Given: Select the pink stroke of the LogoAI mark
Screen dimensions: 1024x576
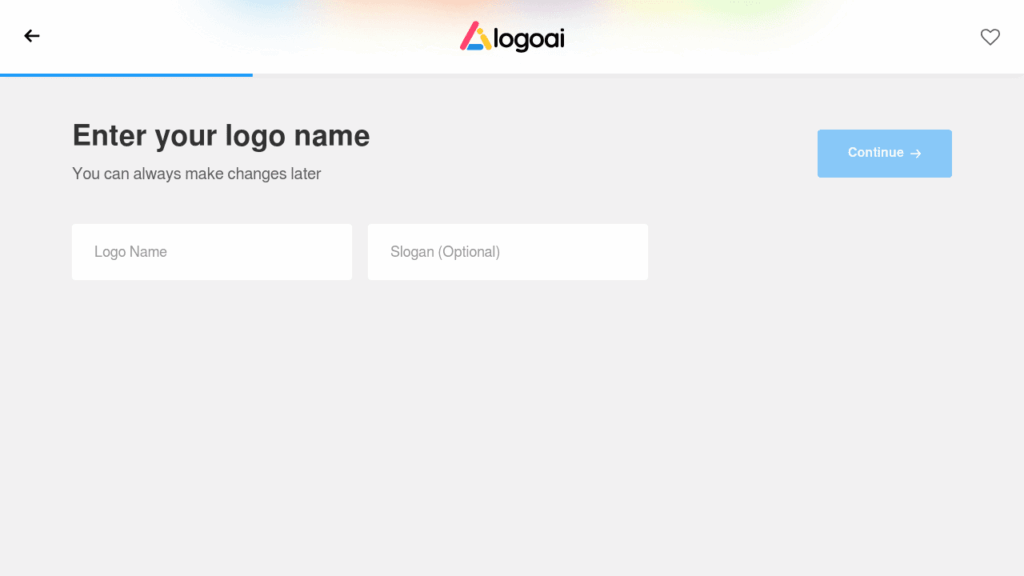Looking at the screenshot, I should click(x=469, y=35).
